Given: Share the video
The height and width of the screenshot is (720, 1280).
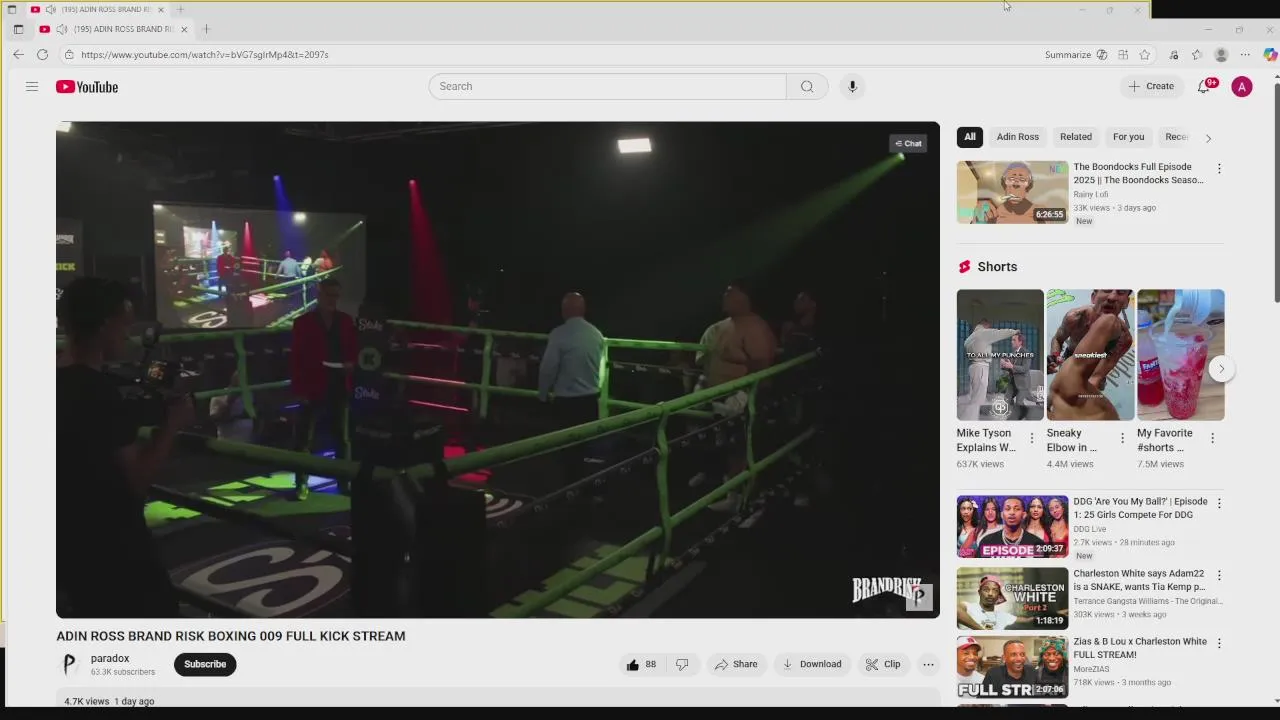Looking at the screenshot, I should pyautogui.click(x=736, y=664).
